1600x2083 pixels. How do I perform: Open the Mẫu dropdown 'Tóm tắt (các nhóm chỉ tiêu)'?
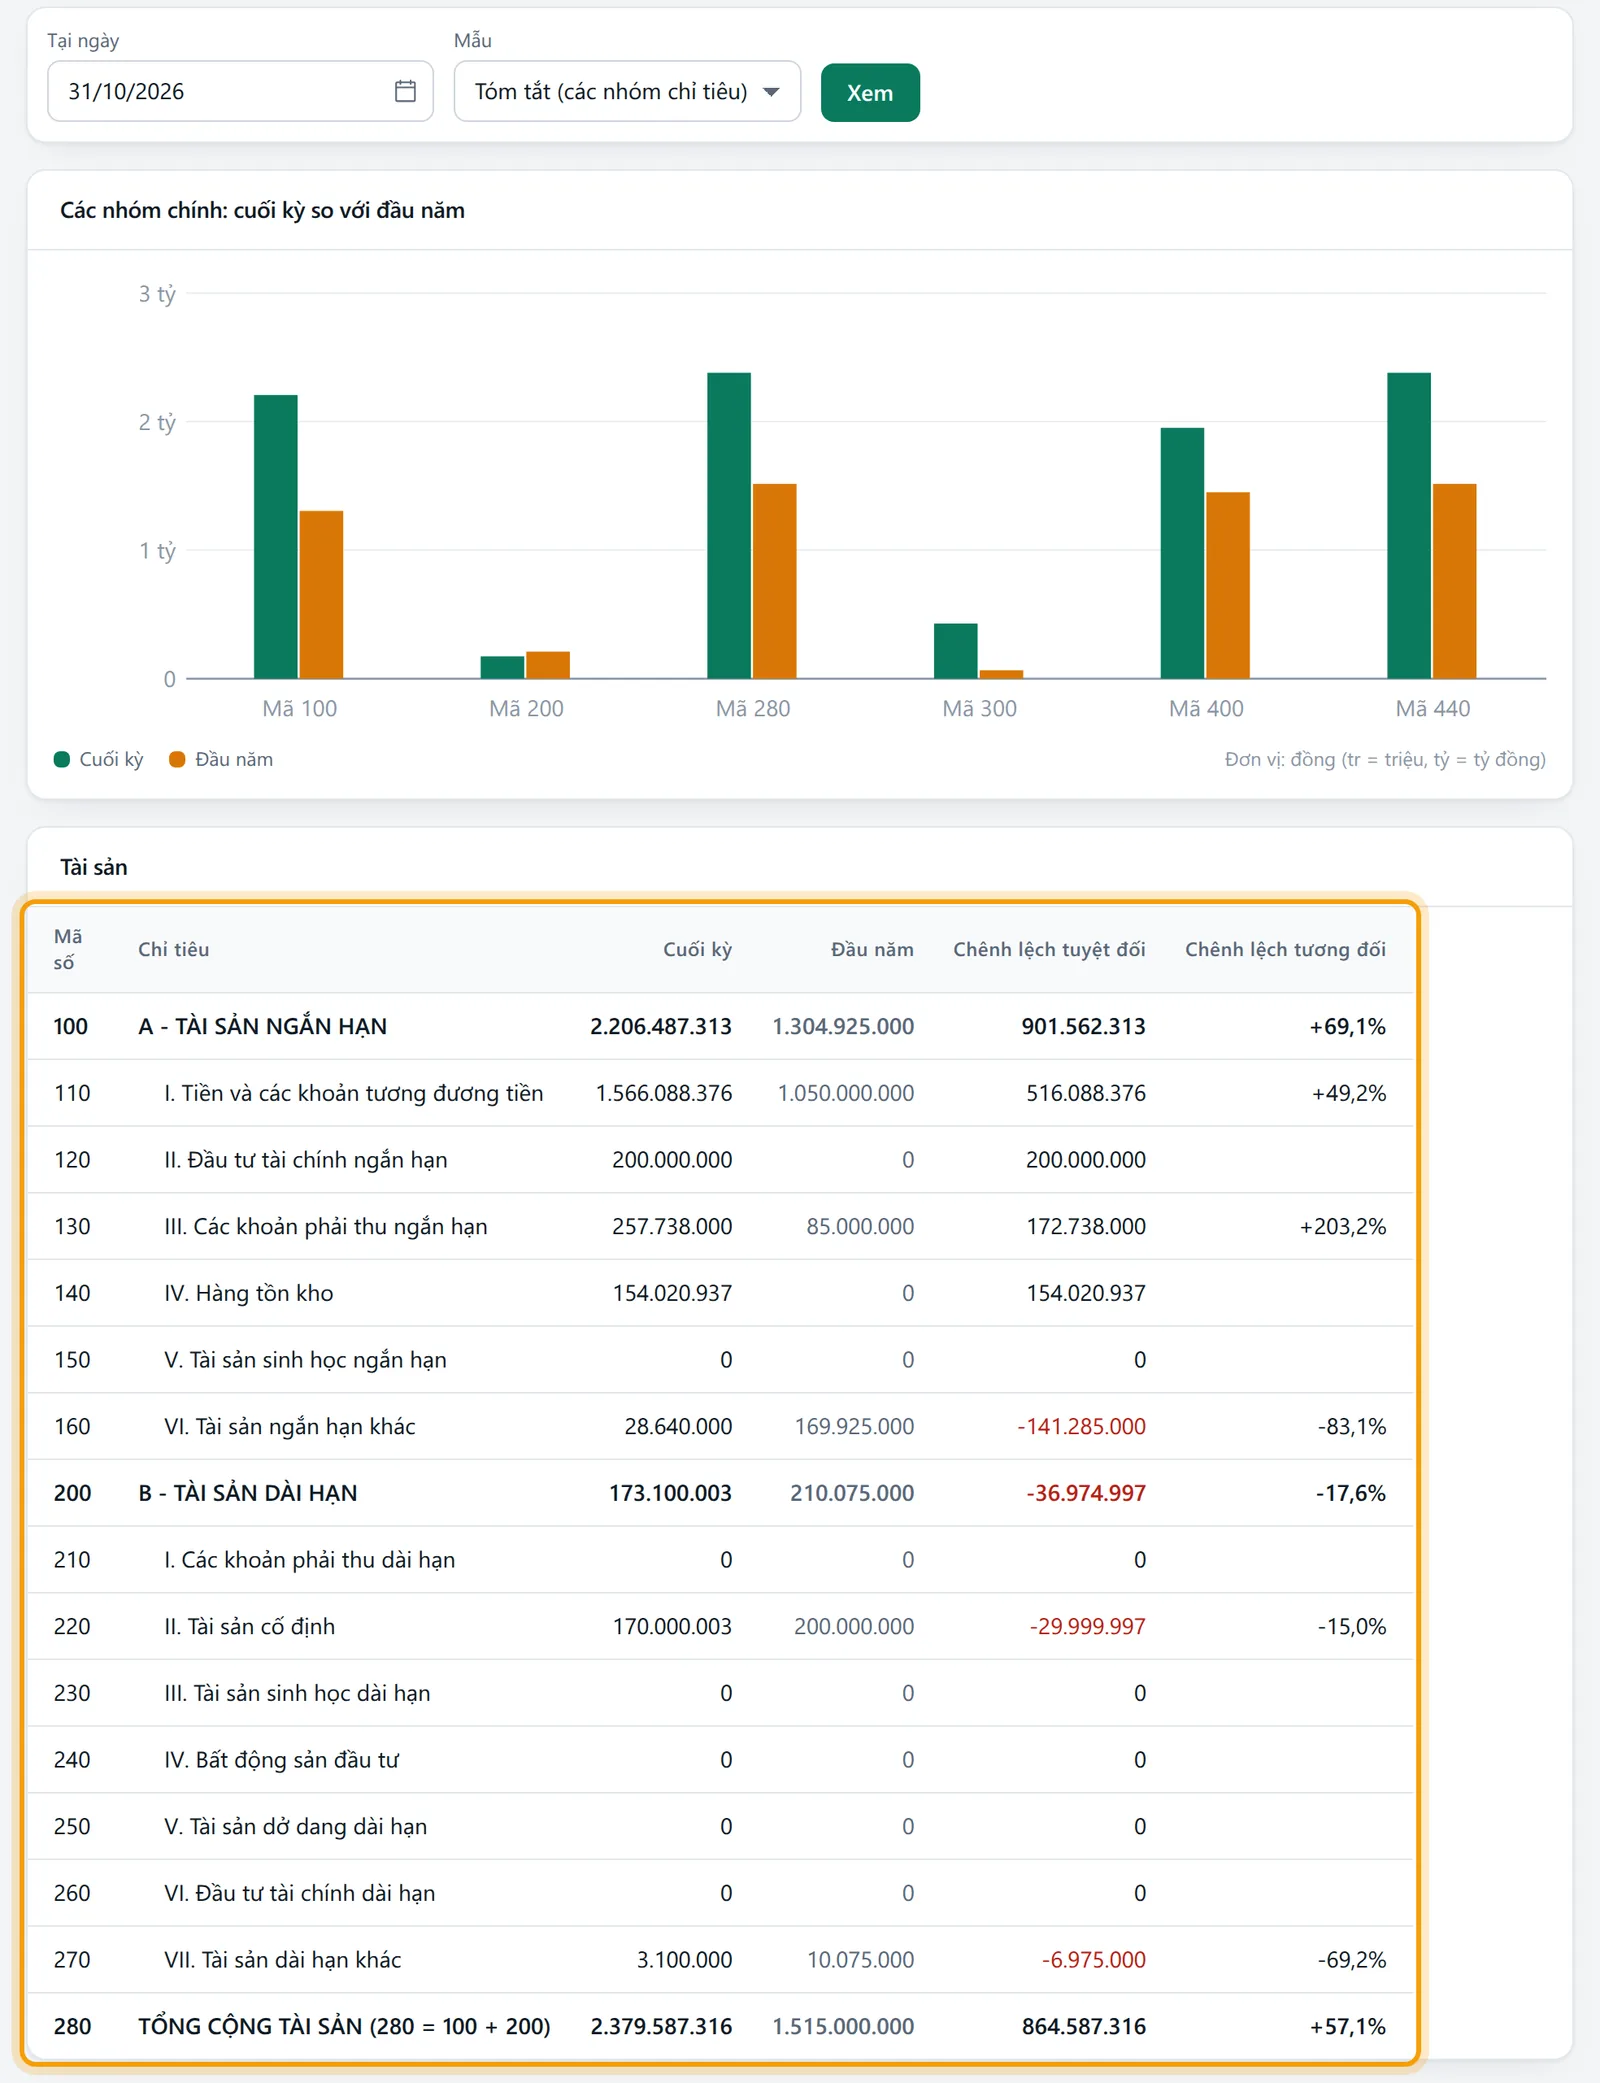627,91
